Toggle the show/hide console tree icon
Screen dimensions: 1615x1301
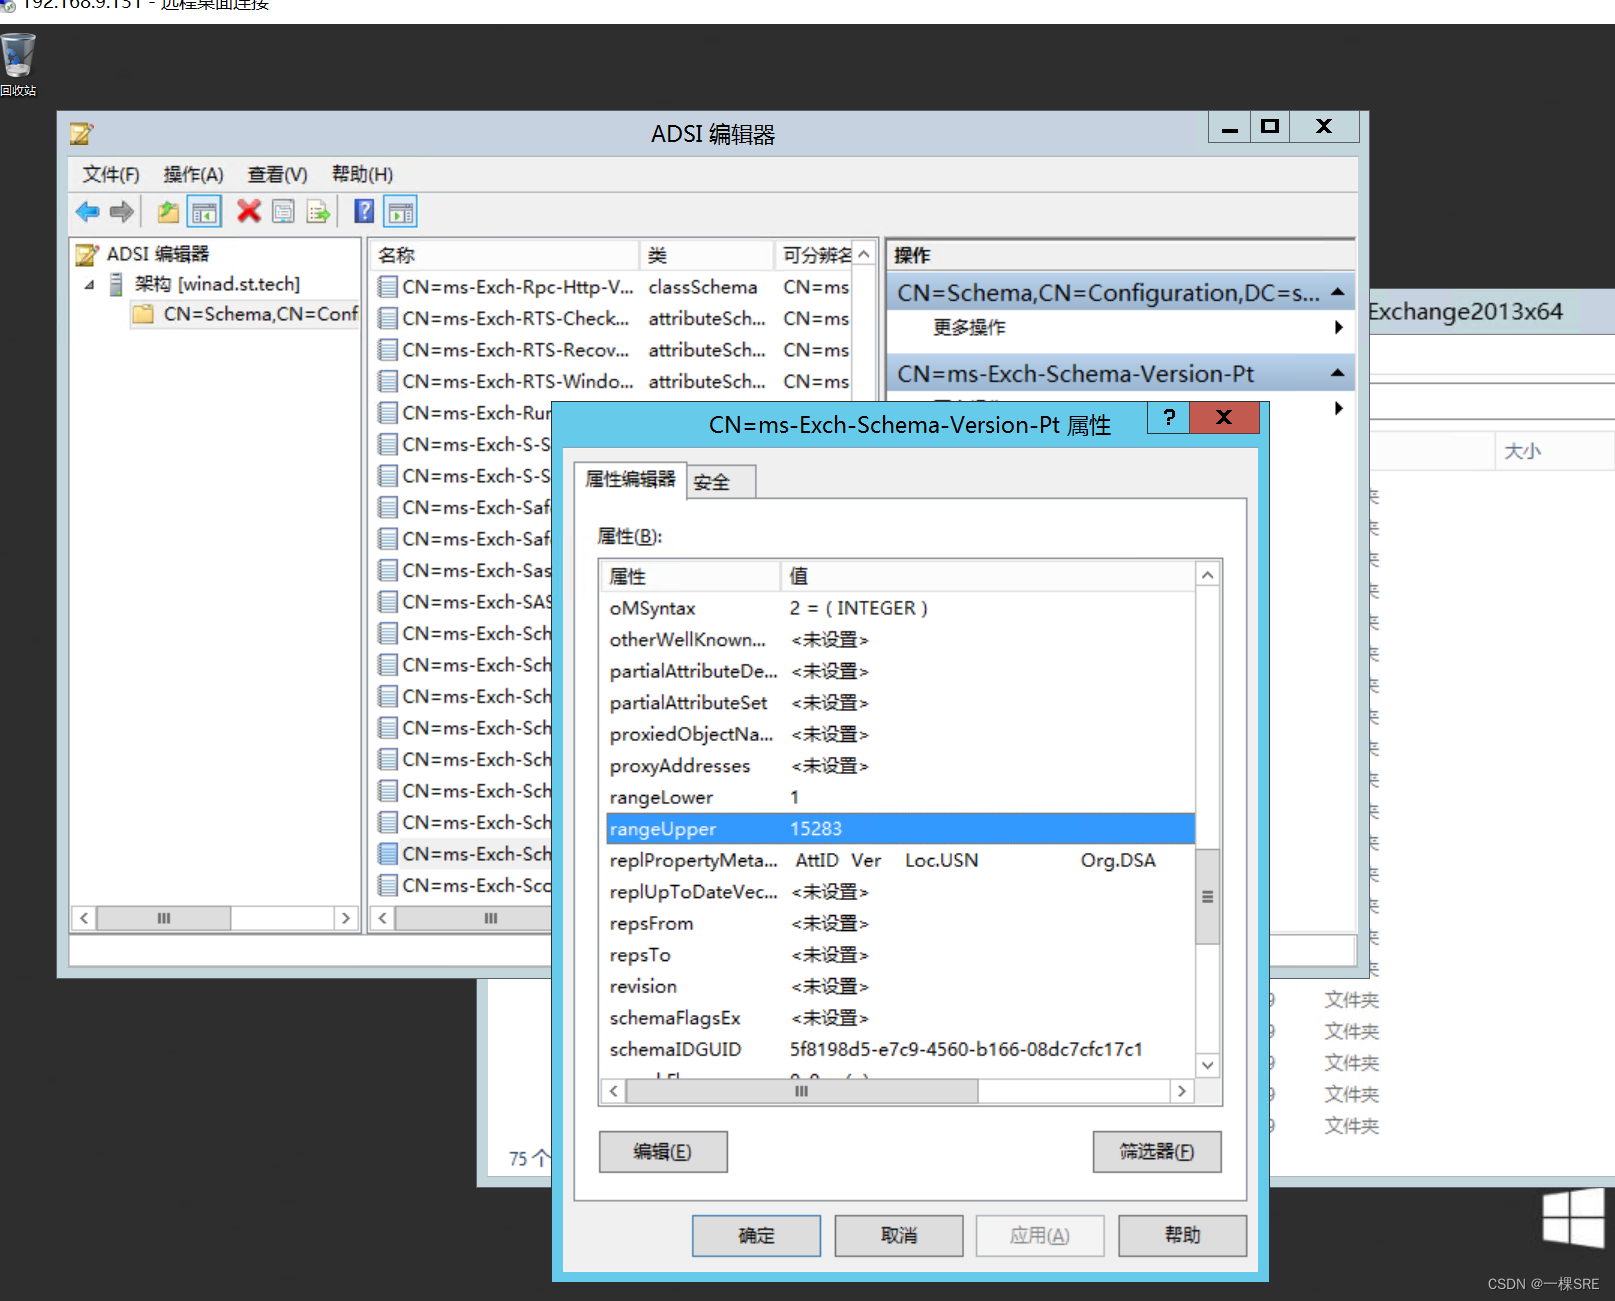(x=204, y=212)
